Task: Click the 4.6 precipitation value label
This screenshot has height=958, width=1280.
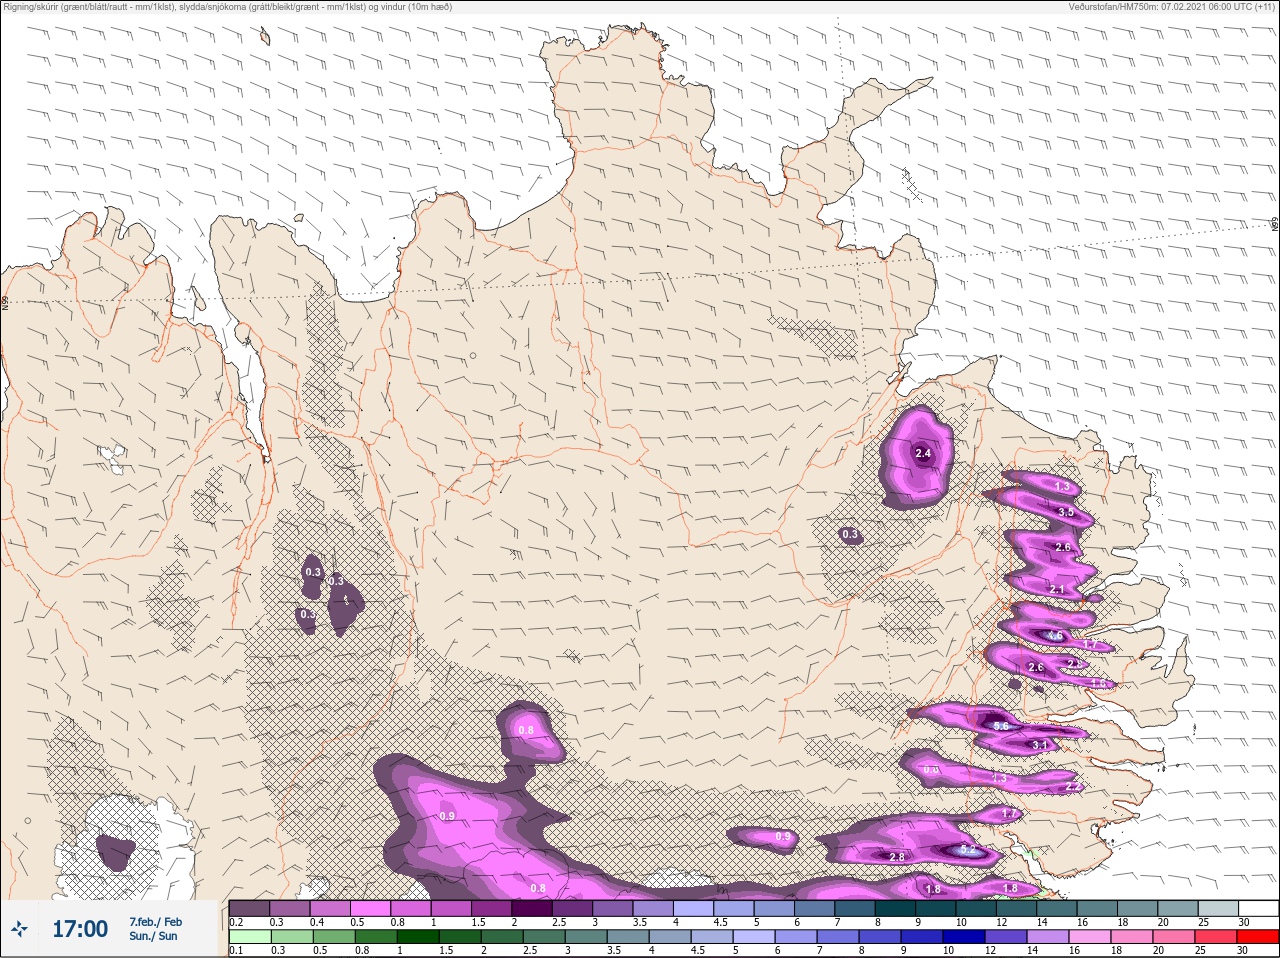Action: click(1054, 635)
